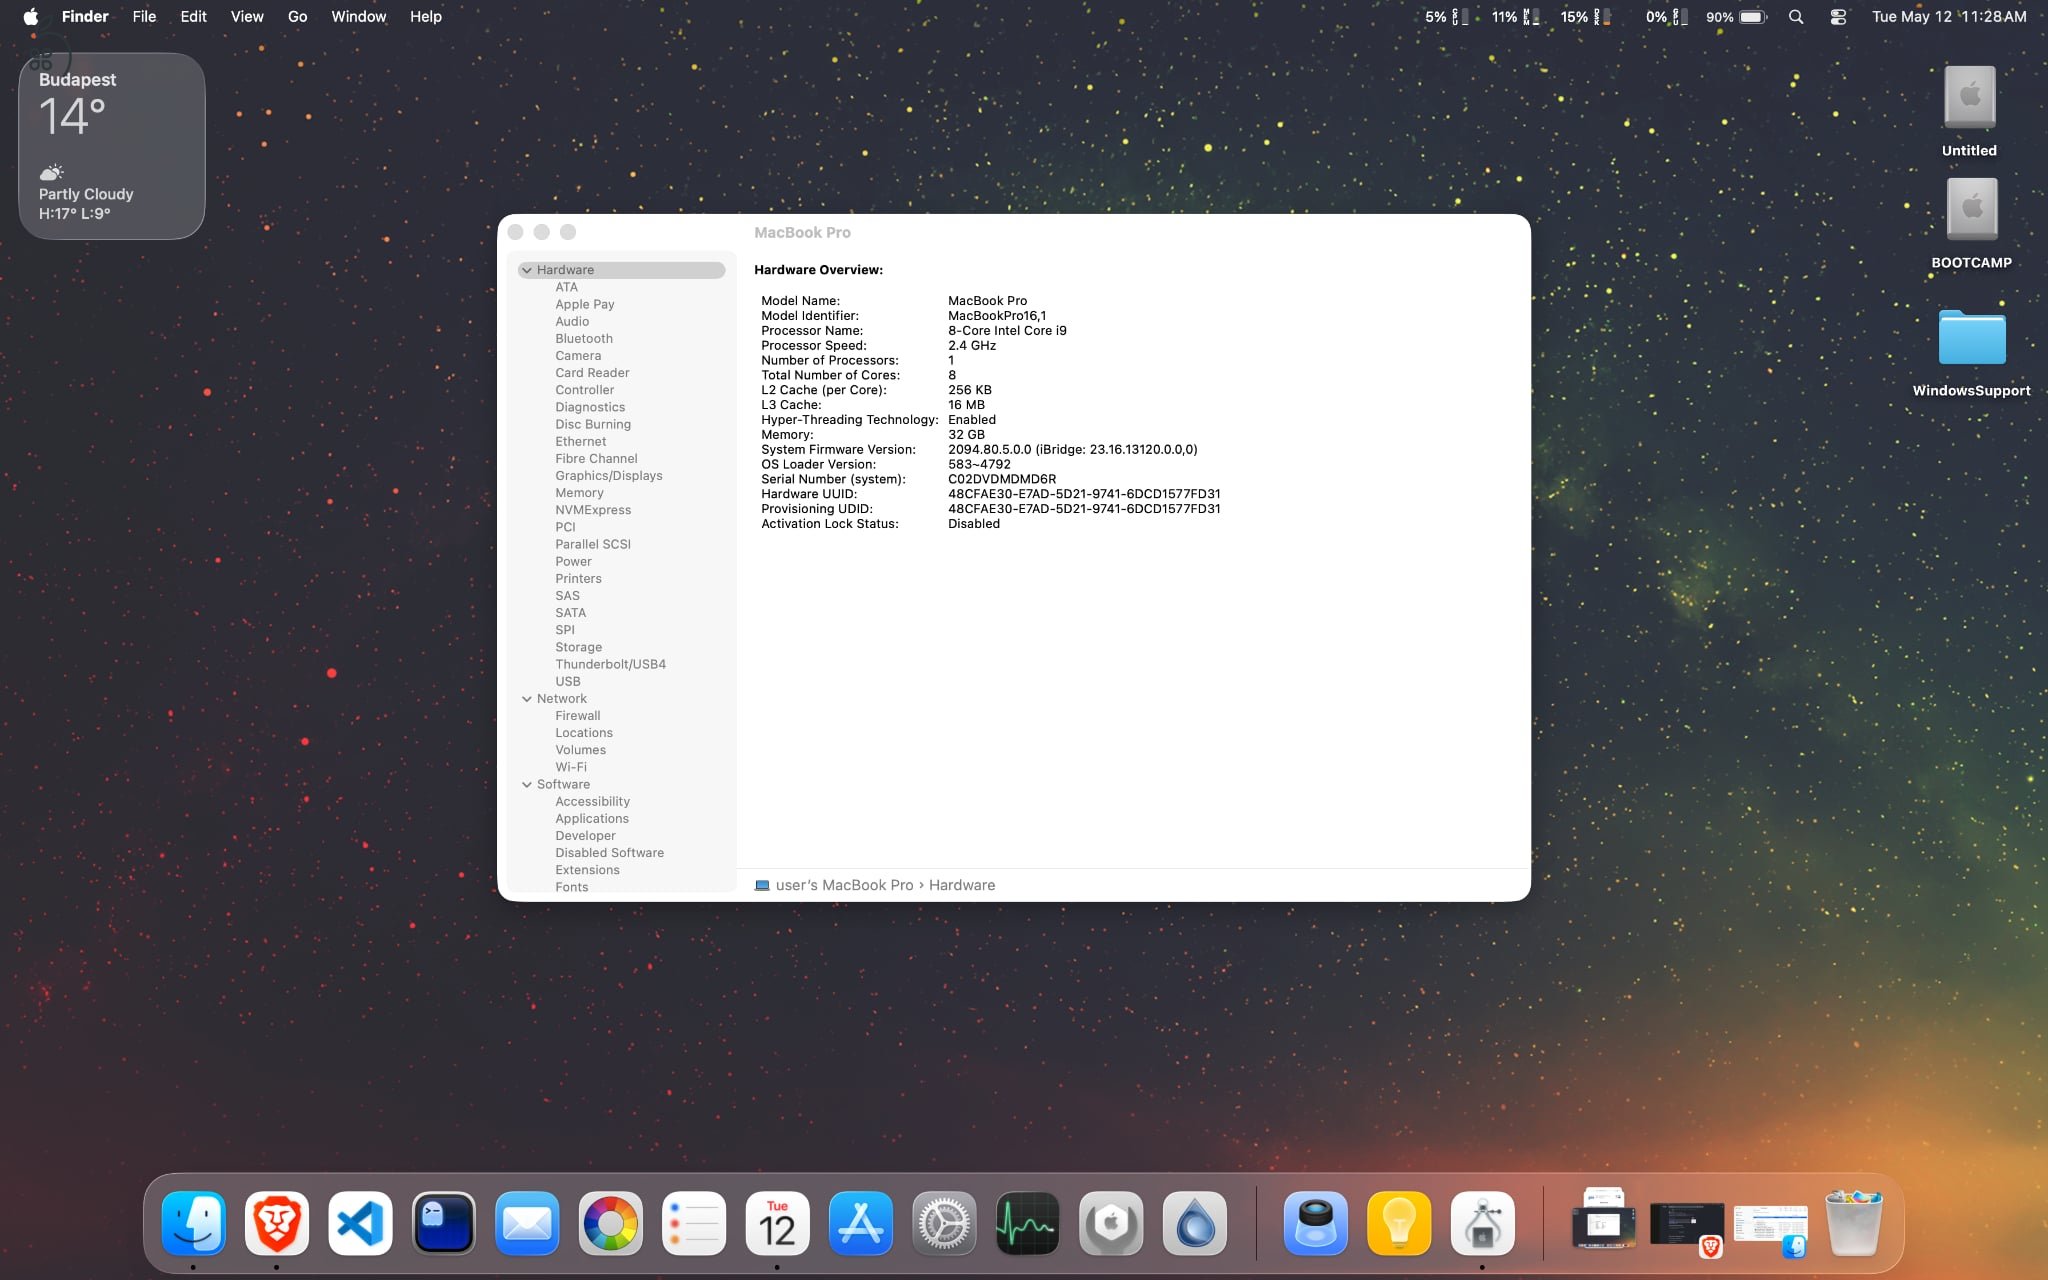Open Control Center in menu bar

tap(1838, 16)
